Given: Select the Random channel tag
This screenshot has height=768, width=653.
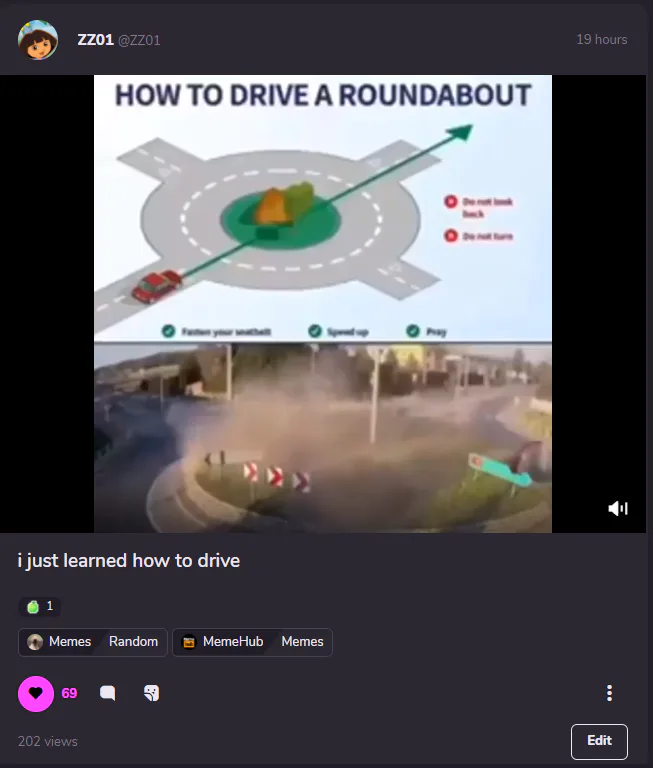Looking at the screenshot, I should coord(133,642).
